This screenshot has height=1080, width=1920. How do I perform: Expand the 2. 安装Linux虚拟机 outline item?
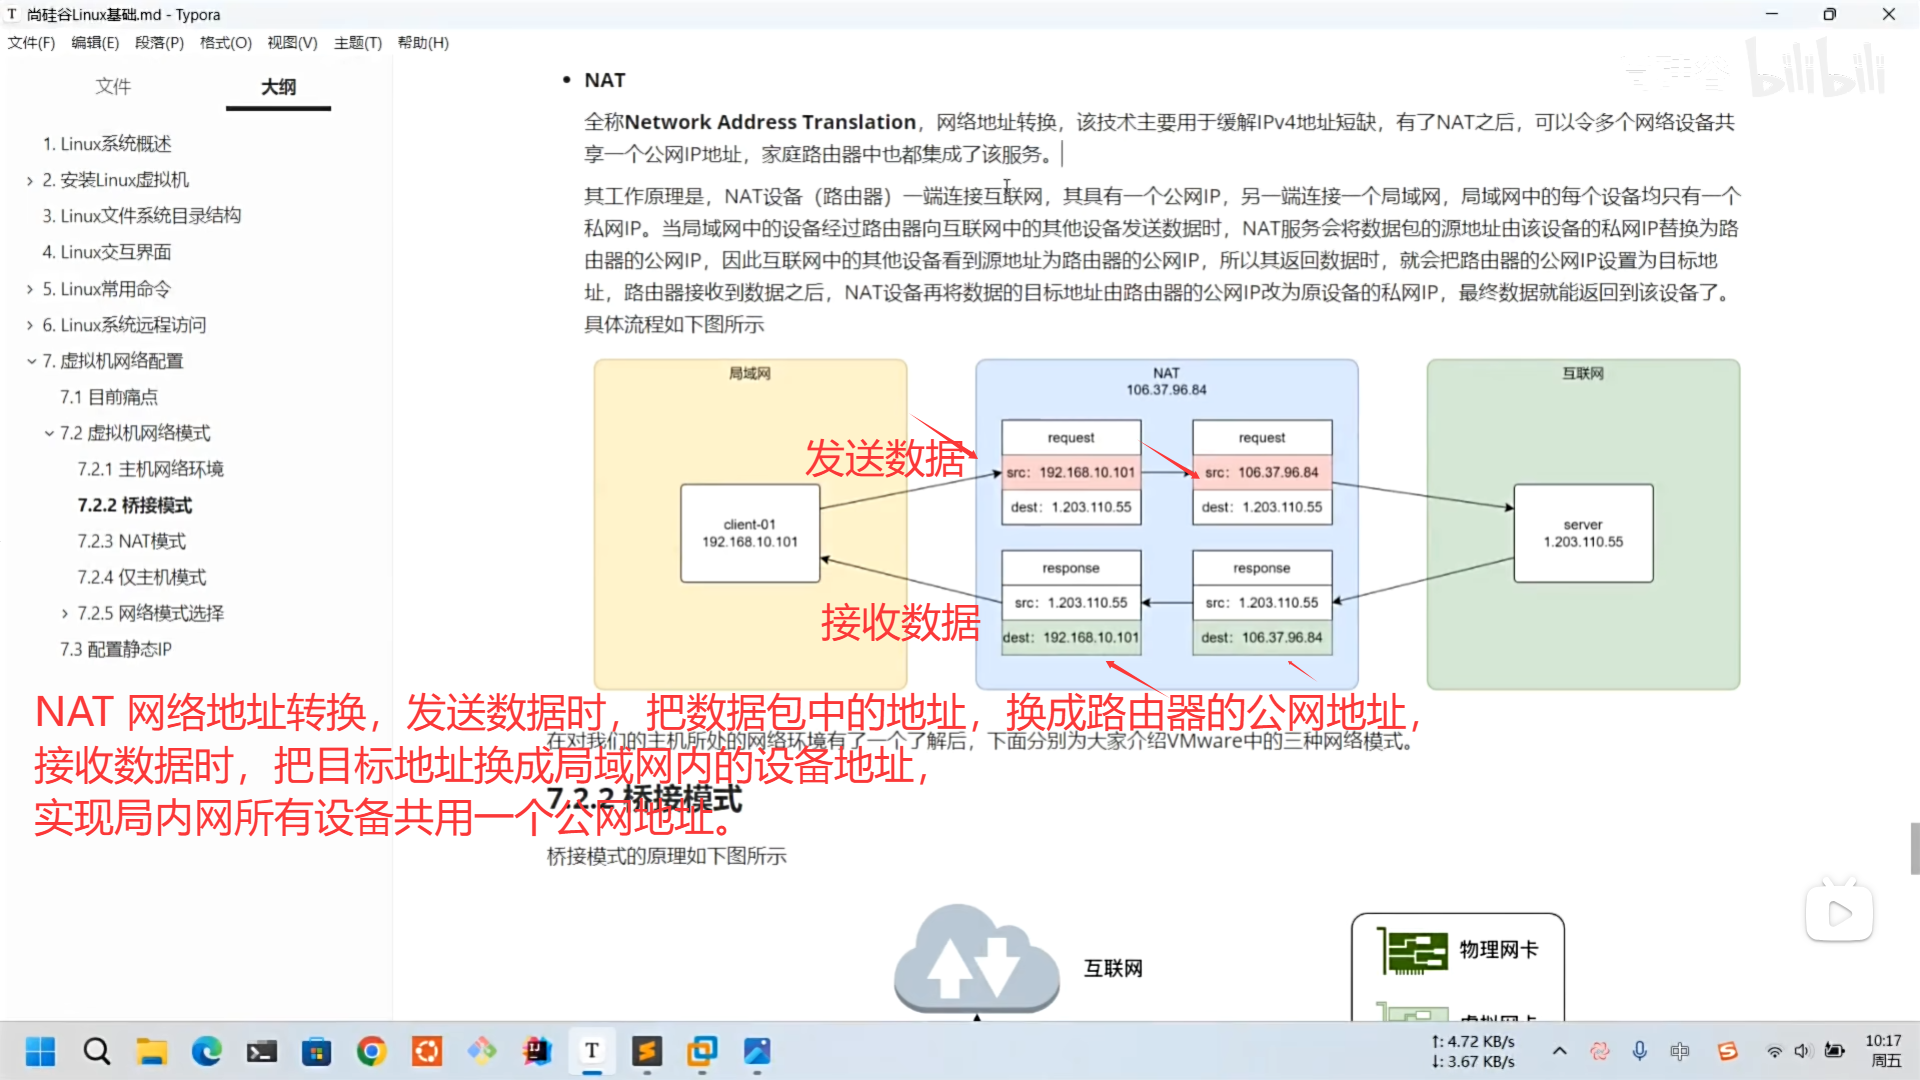[x=30, y=181]
